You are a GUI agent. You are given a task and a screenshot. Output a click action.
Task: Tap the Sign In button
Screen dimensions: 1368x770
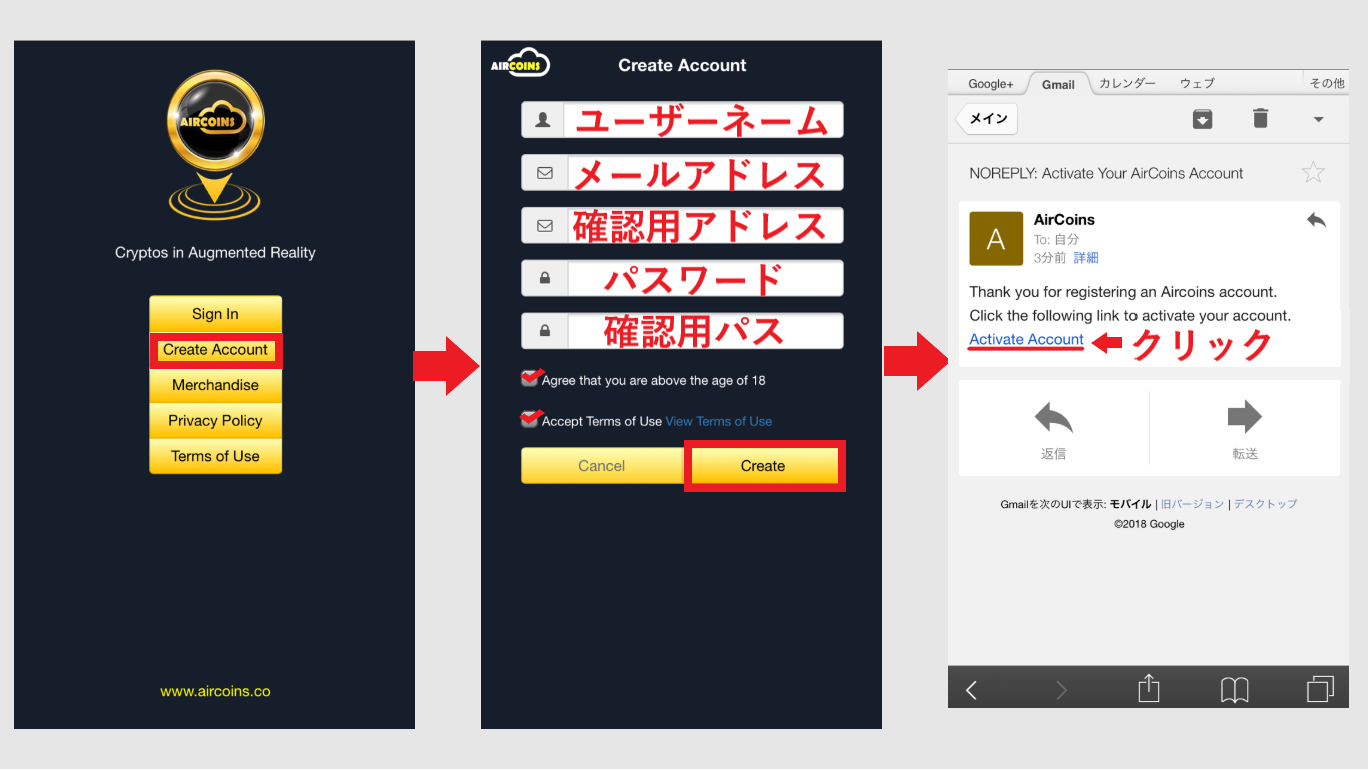215,314
